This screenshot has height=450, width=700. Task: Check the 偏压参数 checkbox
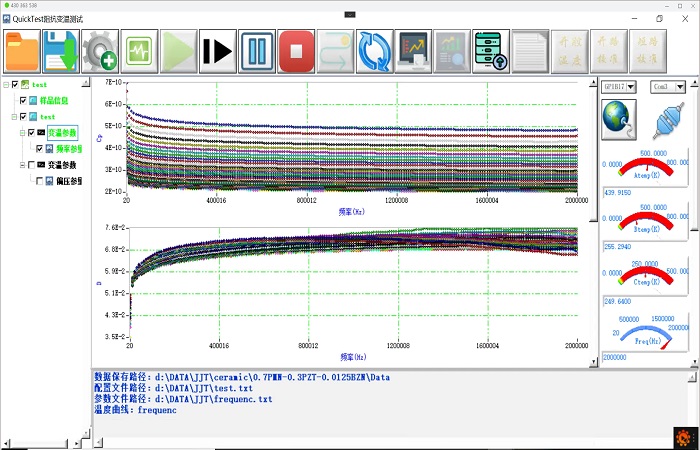click(39, 181)
